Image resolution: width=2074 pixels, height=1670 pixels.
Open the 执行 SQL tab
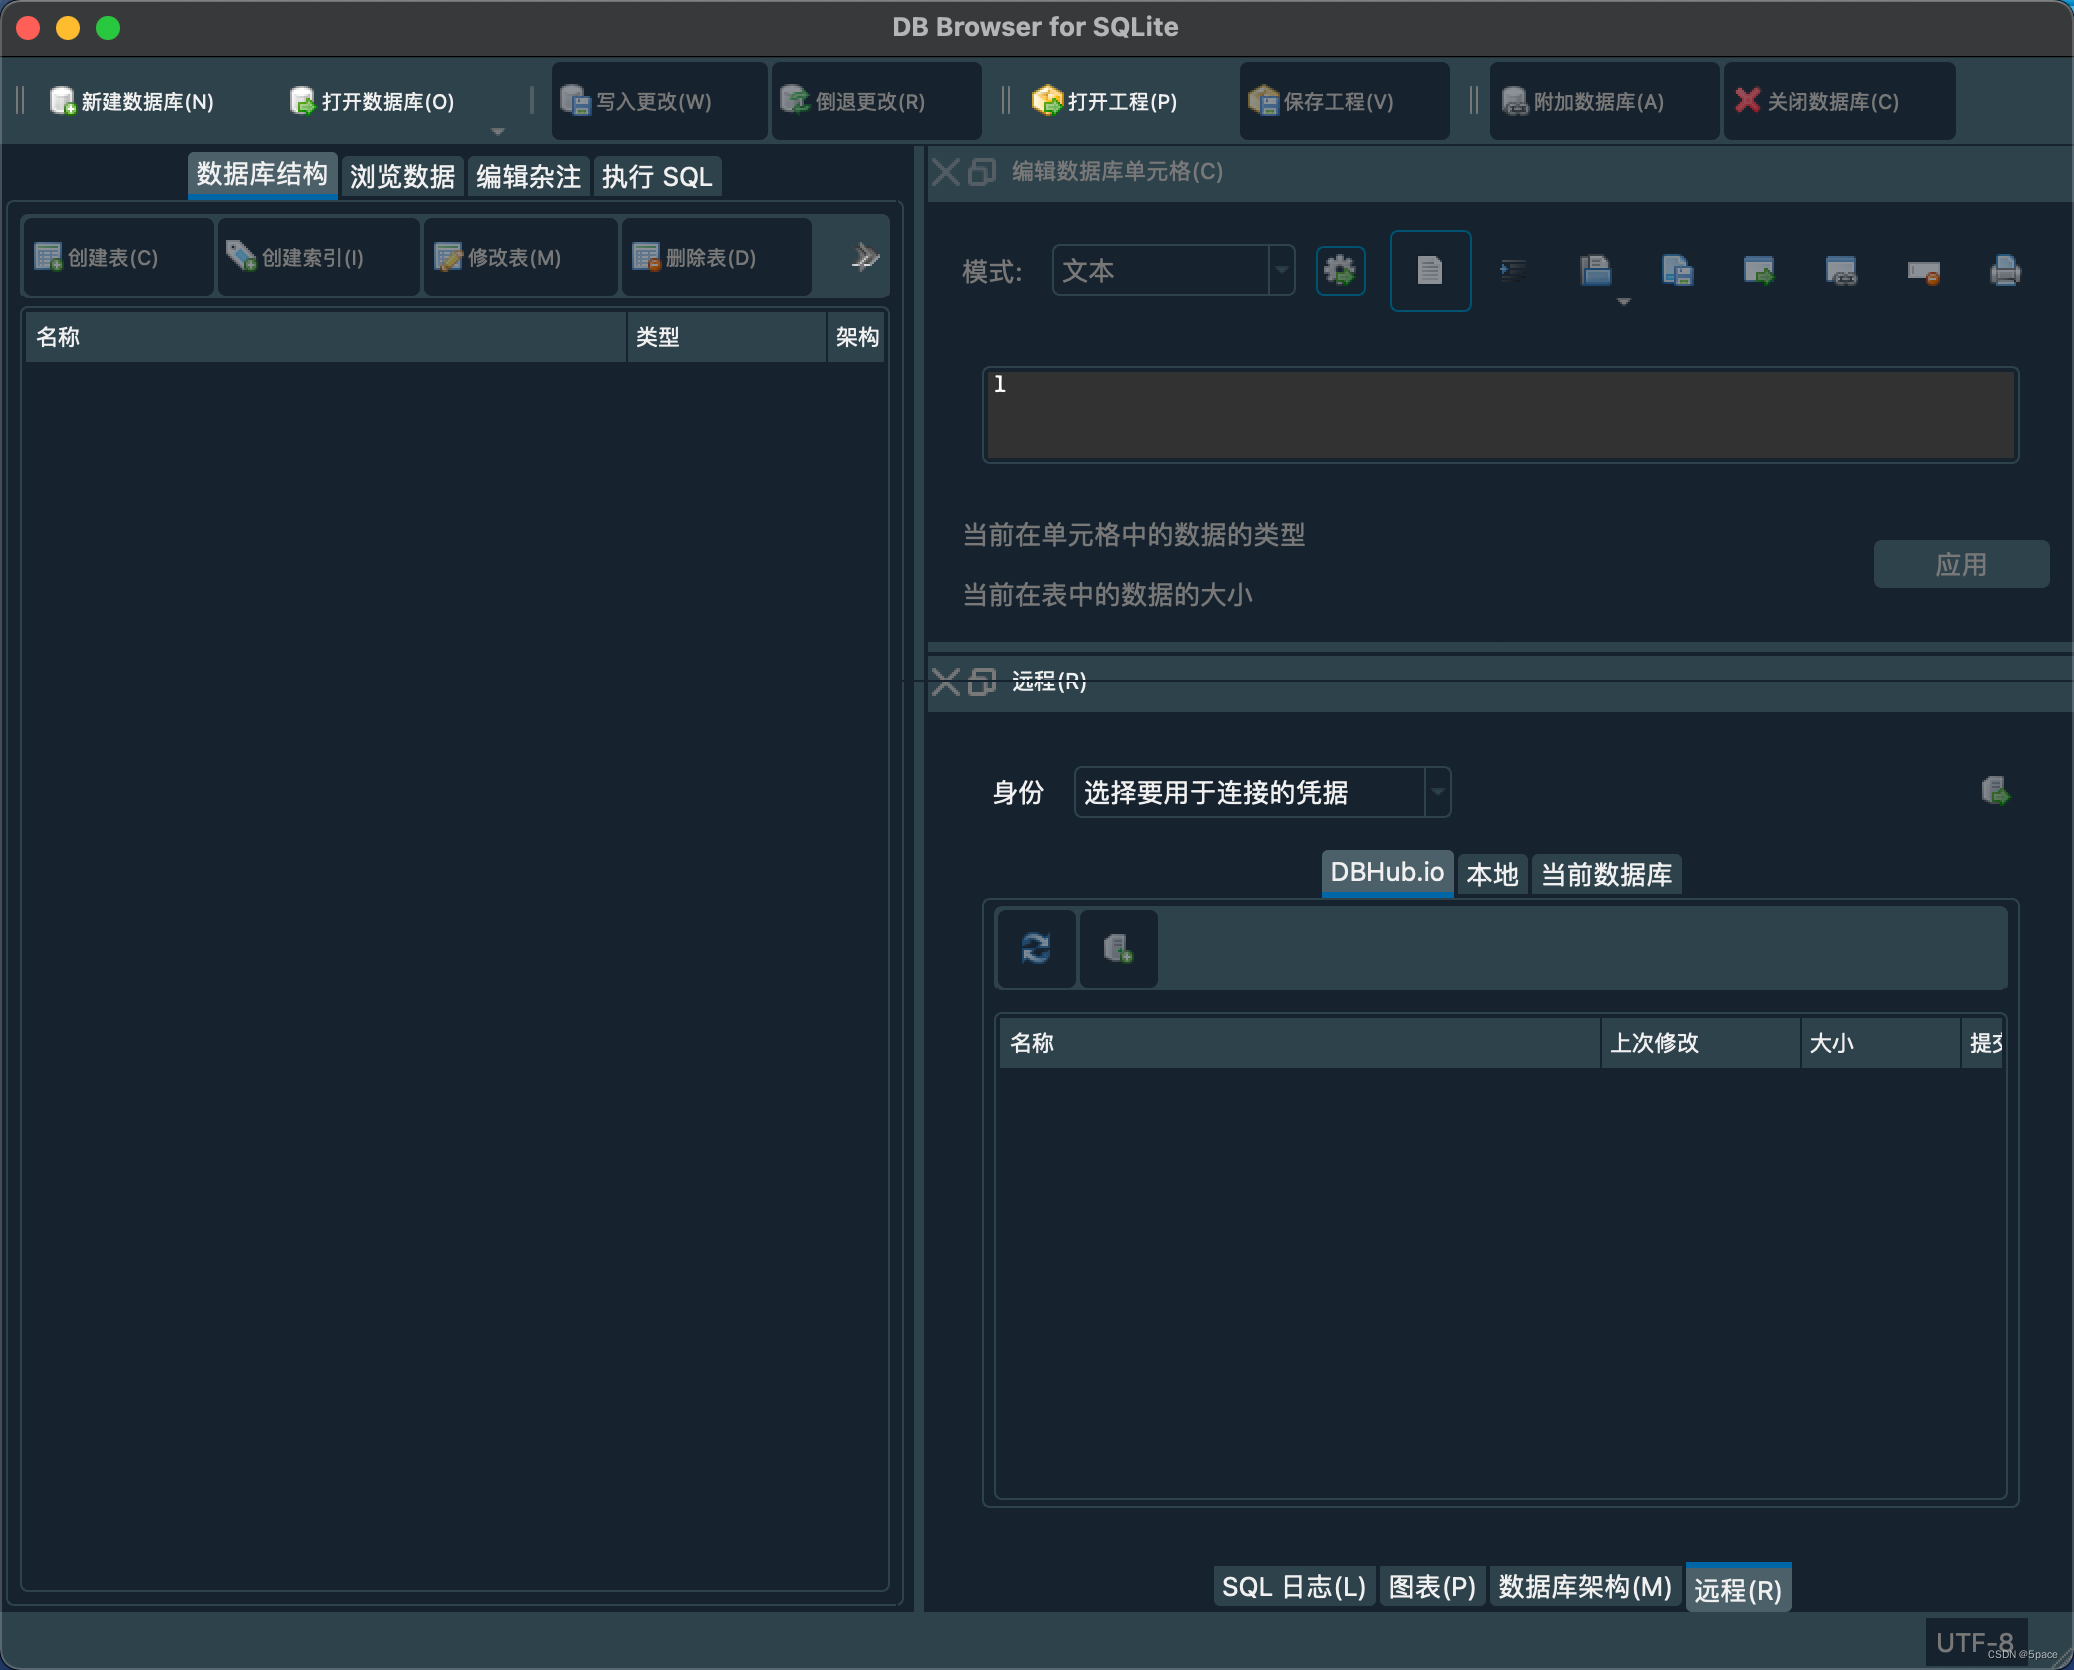[657, 177]
